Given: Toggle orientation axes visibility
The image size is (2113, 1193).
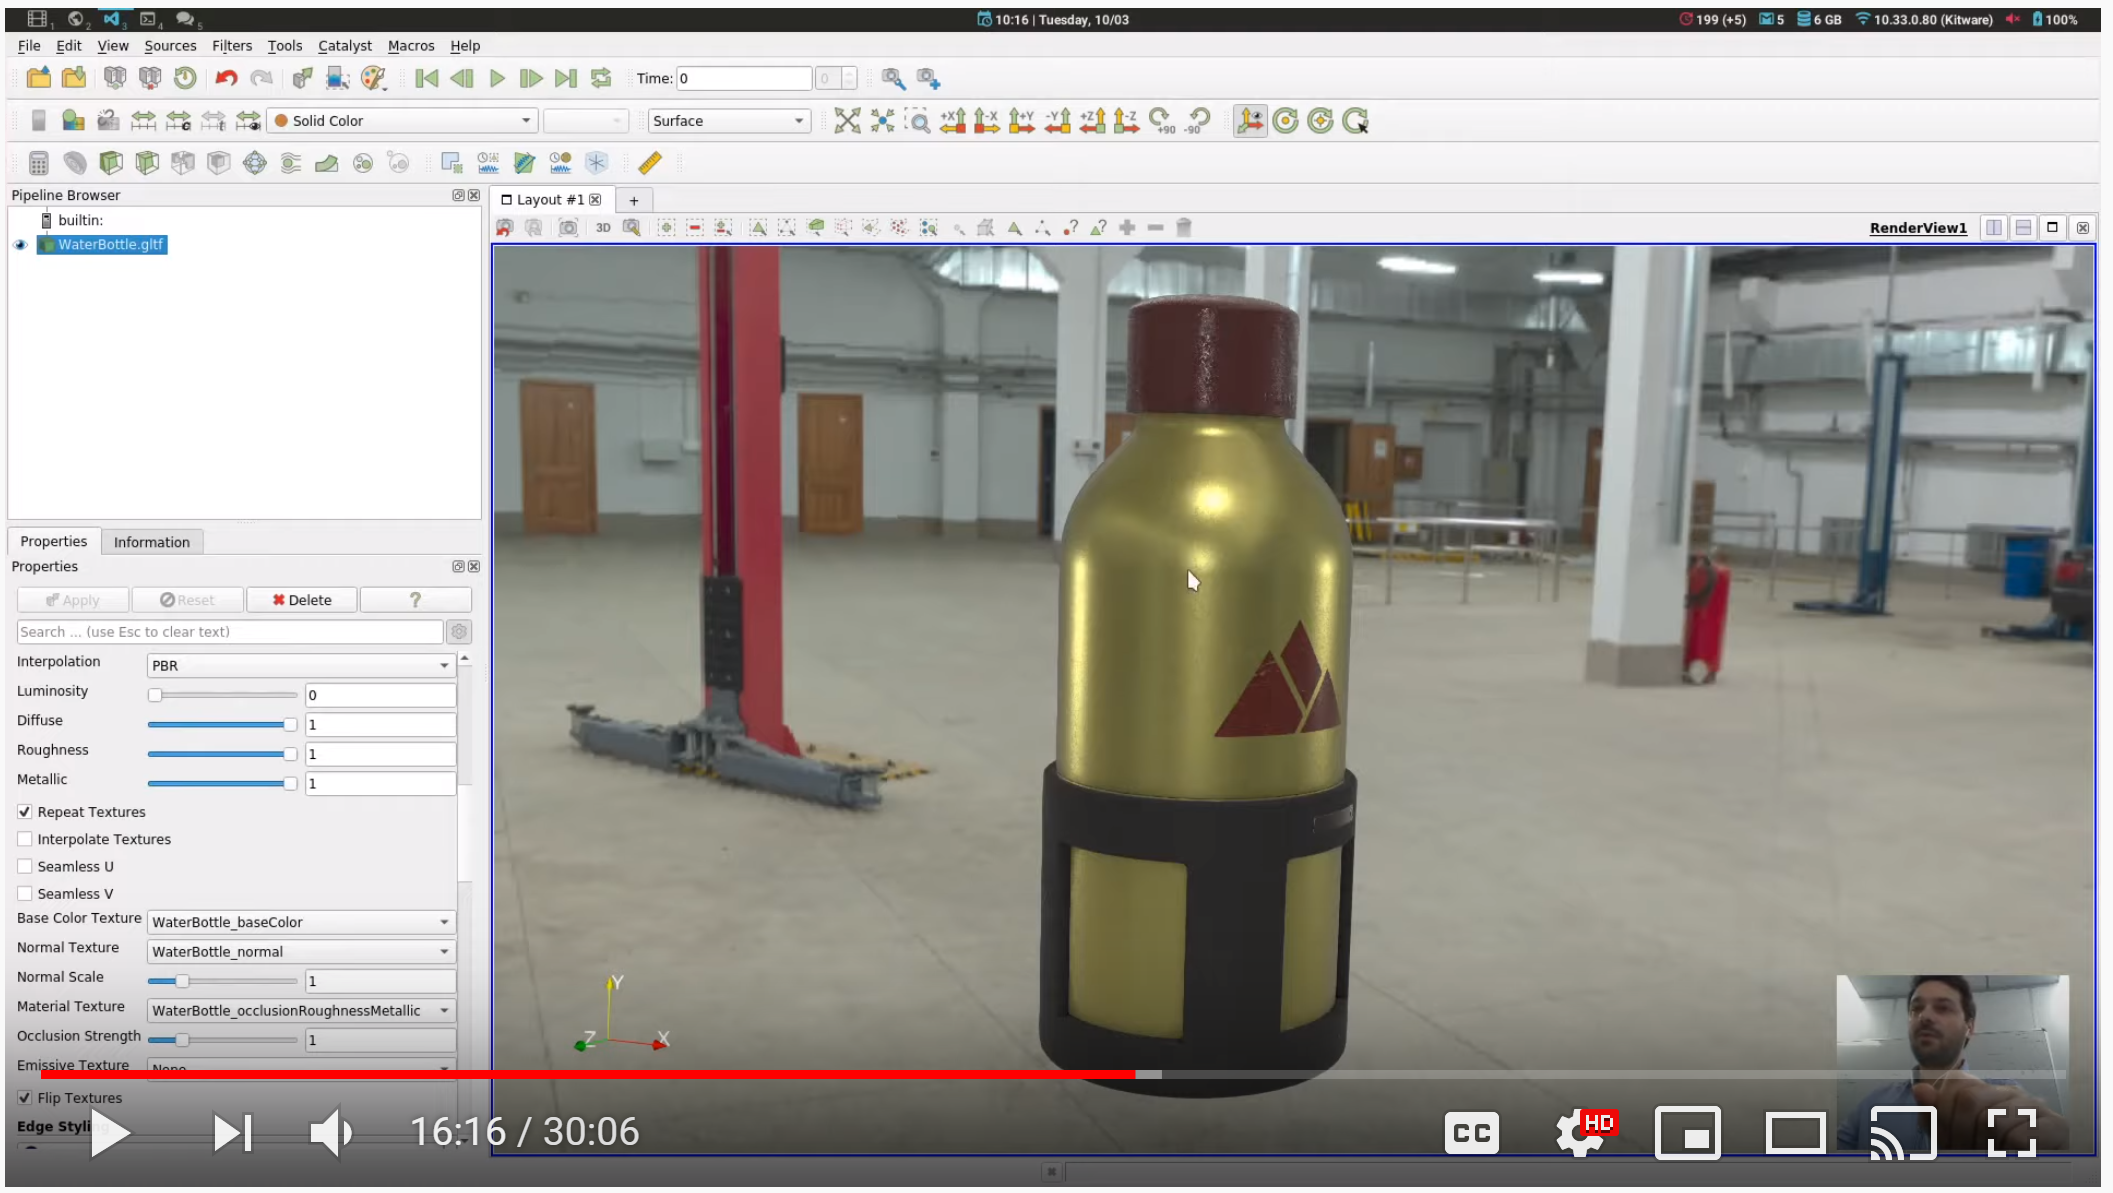Looking at the screenshot, I should (x=1250, y=121).
